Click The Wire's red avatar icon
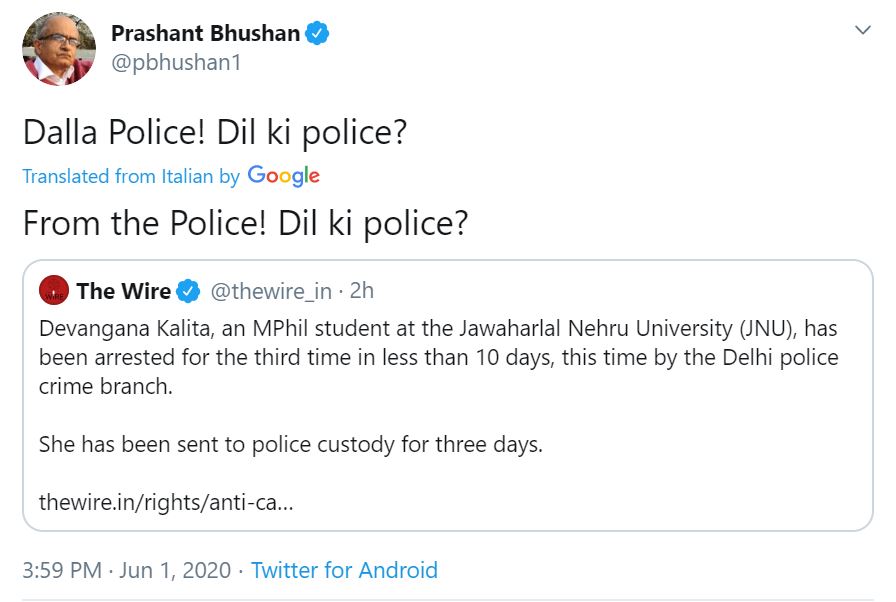Viewport: 896px width, 602px height. point(53,291)
